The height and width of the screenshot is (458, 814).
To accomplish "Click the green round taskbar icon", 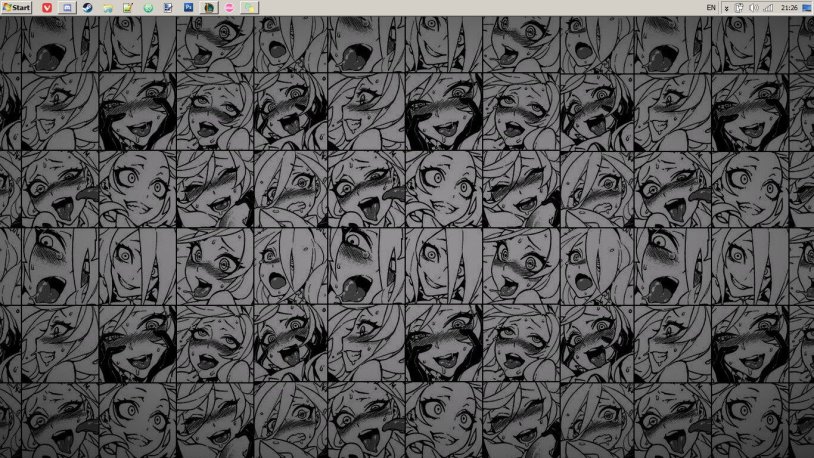I will [x=148, y=7].
